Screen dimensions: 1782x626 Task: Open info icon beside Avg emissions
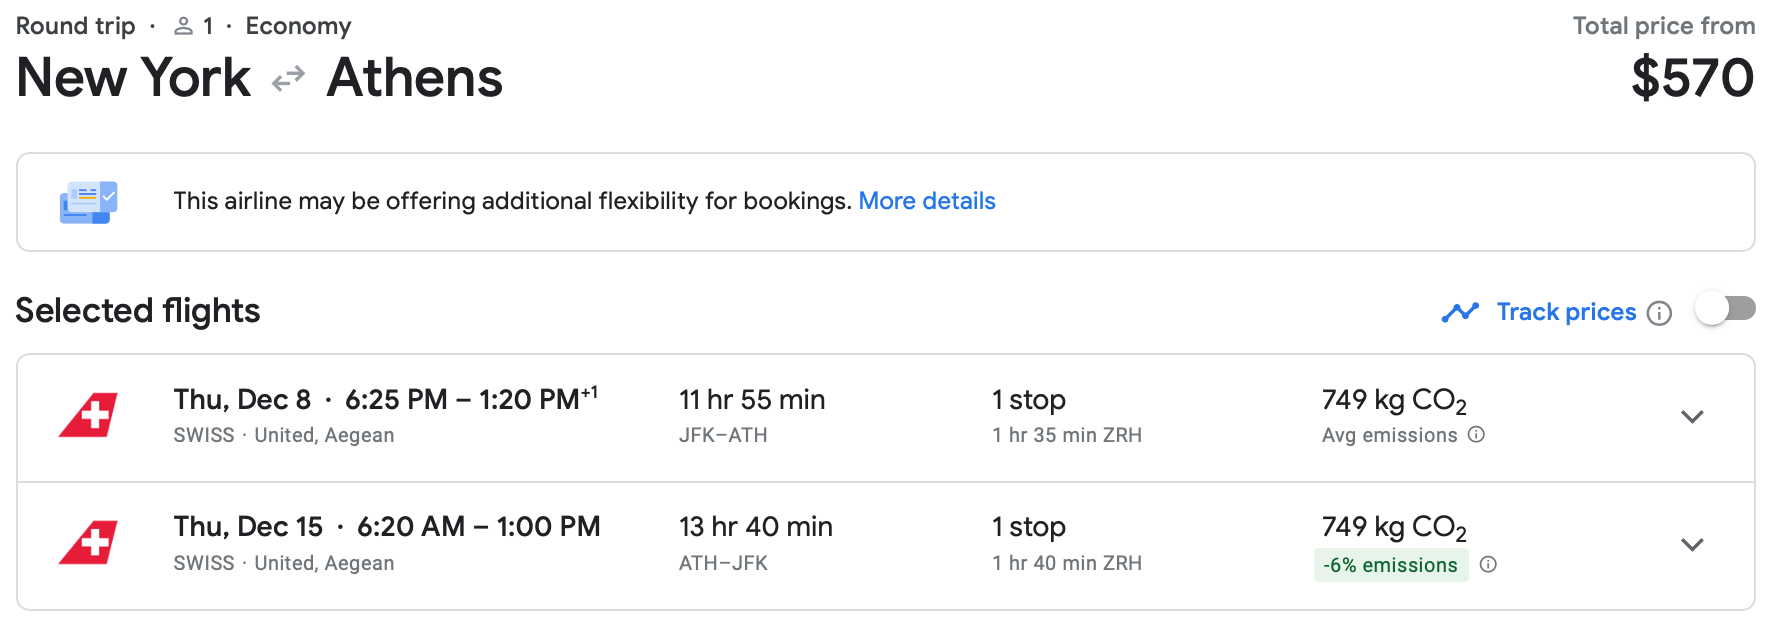pyautogui.click(x=1476, y=435)
